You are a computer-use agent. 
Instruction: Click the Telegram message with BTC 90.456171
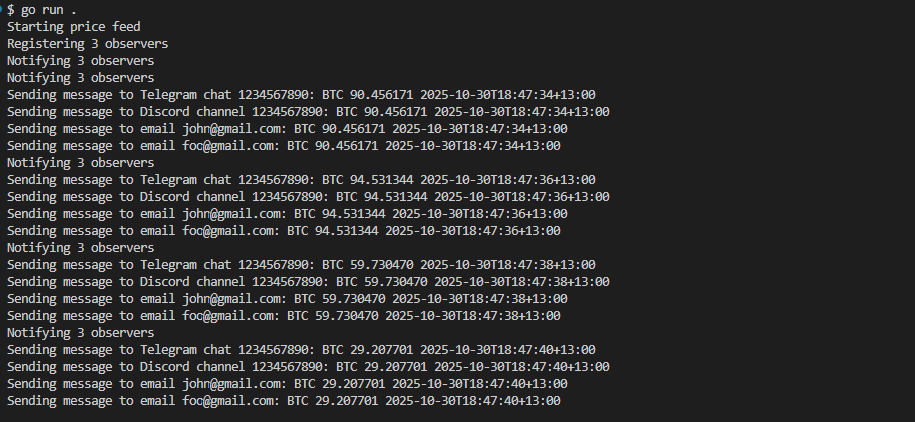click(300, 94)
